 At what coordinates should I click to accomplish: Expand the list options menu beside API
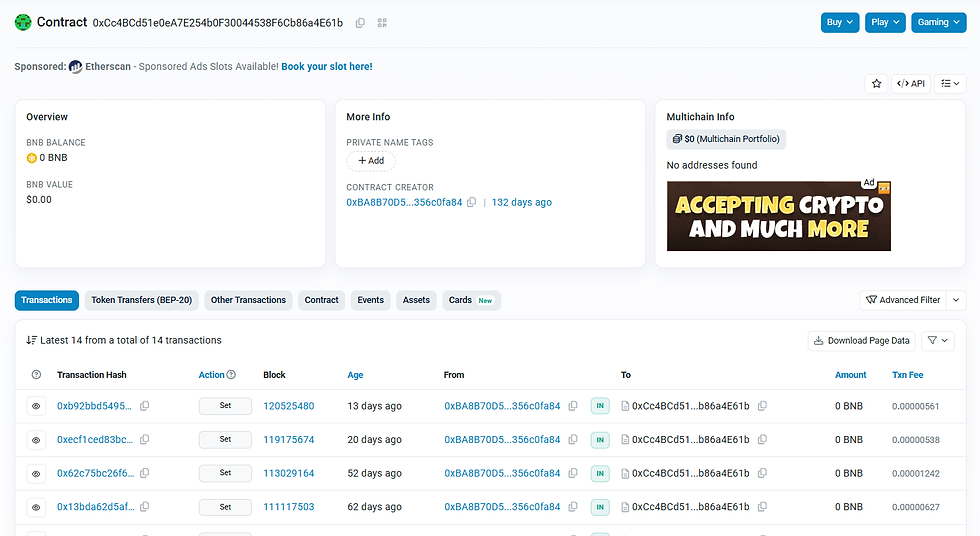pyautogui.click(x=950, y=84)
